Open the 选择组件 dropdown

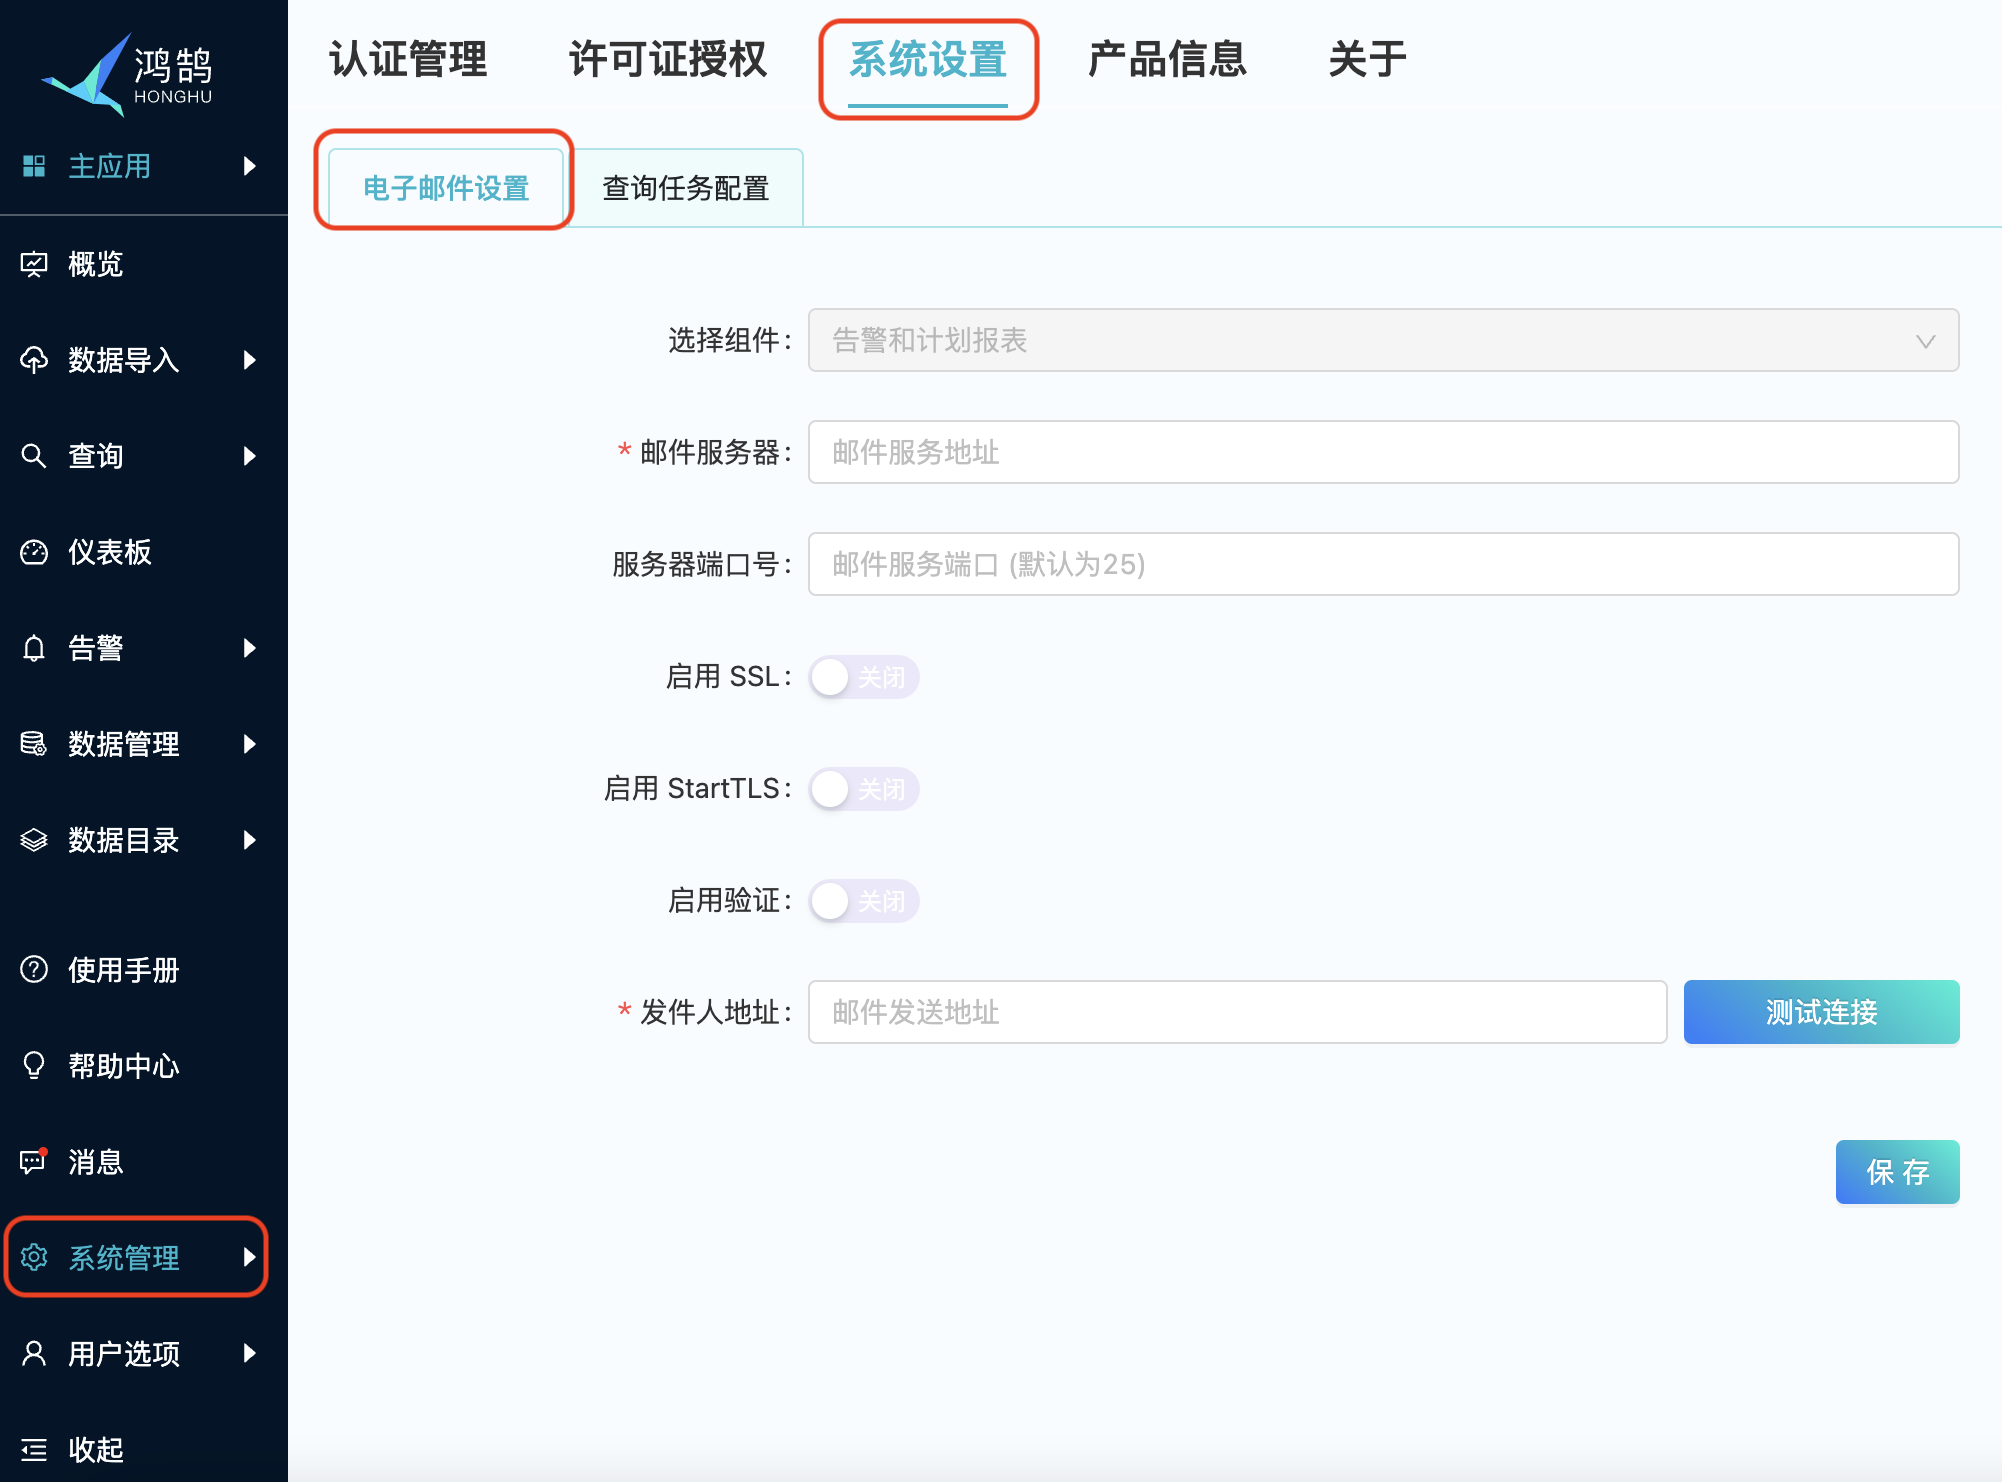pyautogui.click(x=1383, y=340)
